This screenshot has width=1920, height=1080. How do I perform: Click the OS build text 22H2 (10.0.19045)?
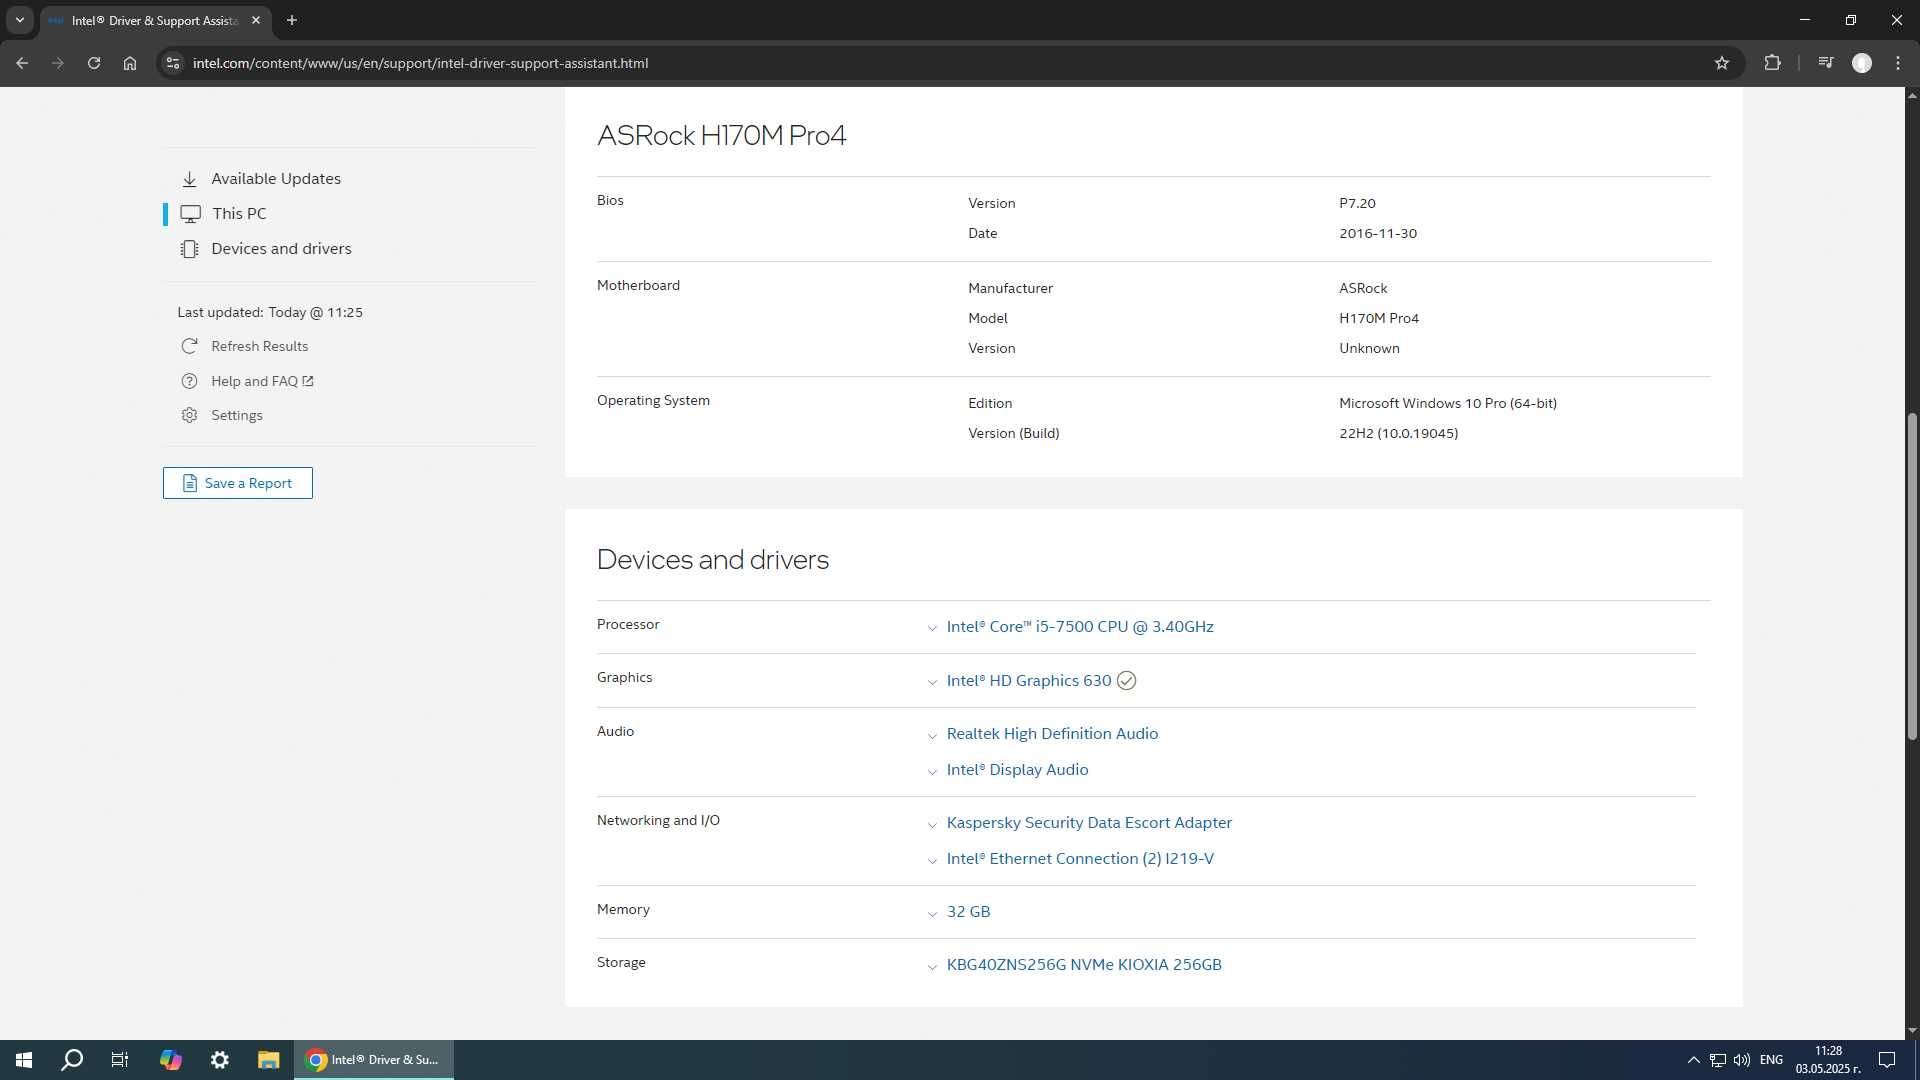(x=1398, y=433)
